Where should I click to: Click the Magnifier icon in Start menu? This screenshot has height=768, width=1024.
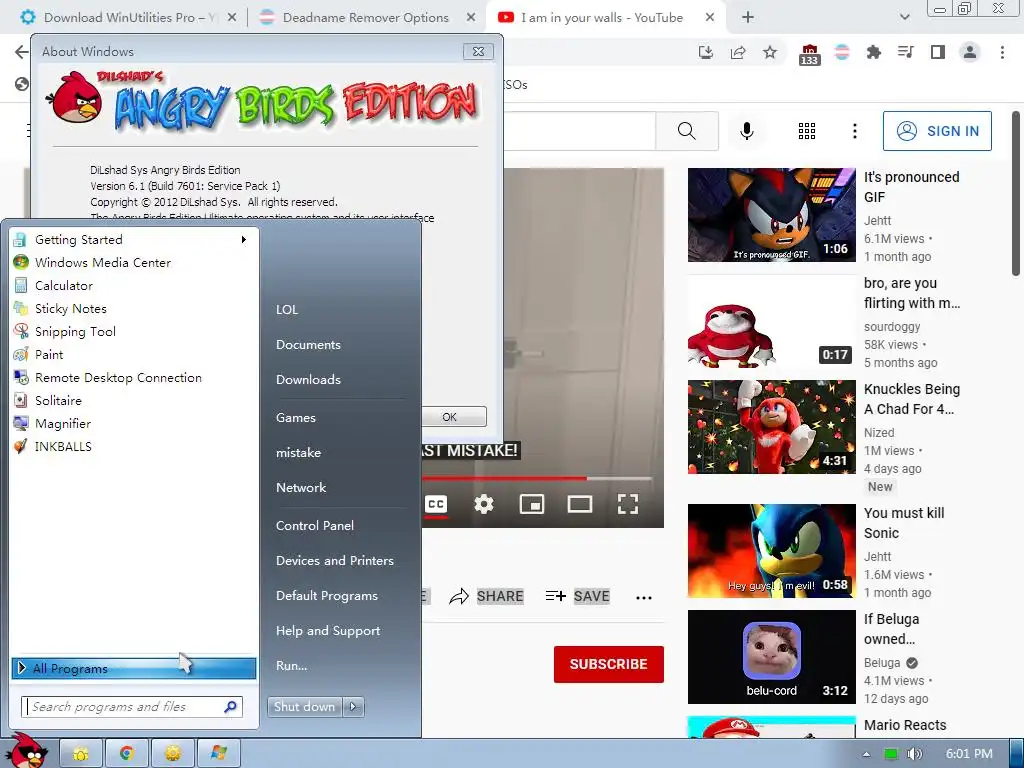(x=21, y=423)
